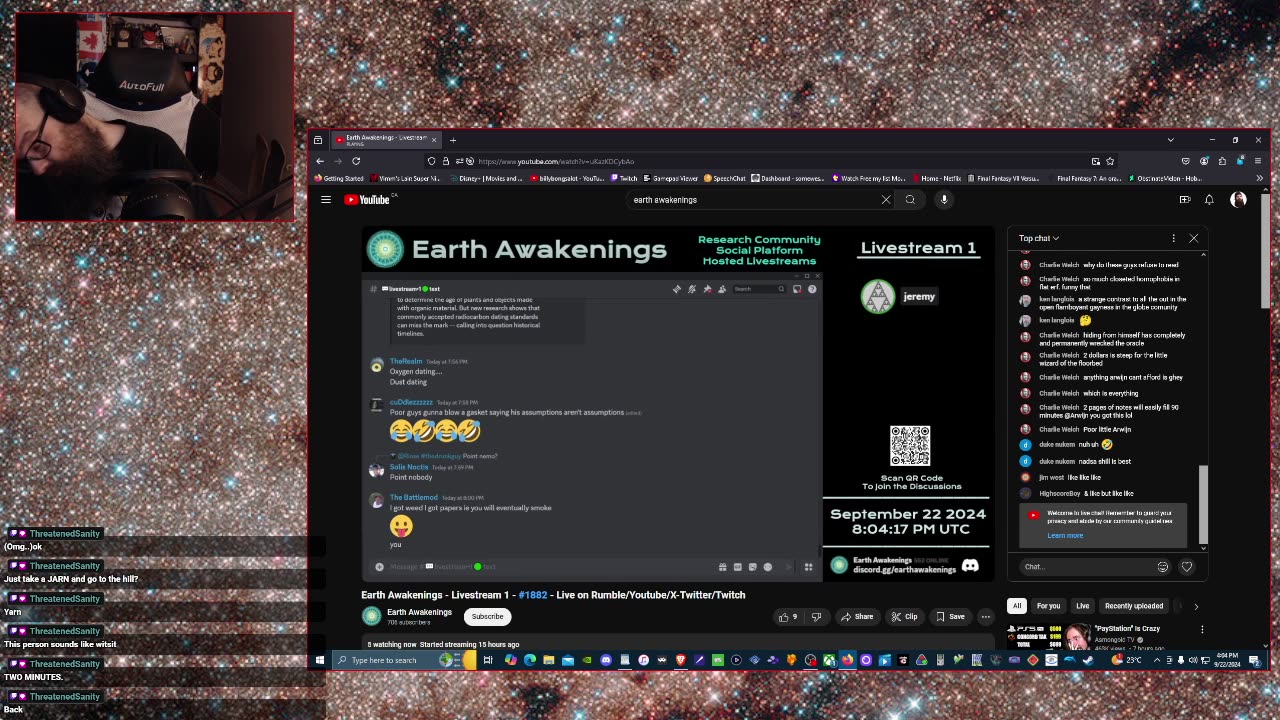Click the YouTube search field text

pyautogui.click(x=665, y=200)
